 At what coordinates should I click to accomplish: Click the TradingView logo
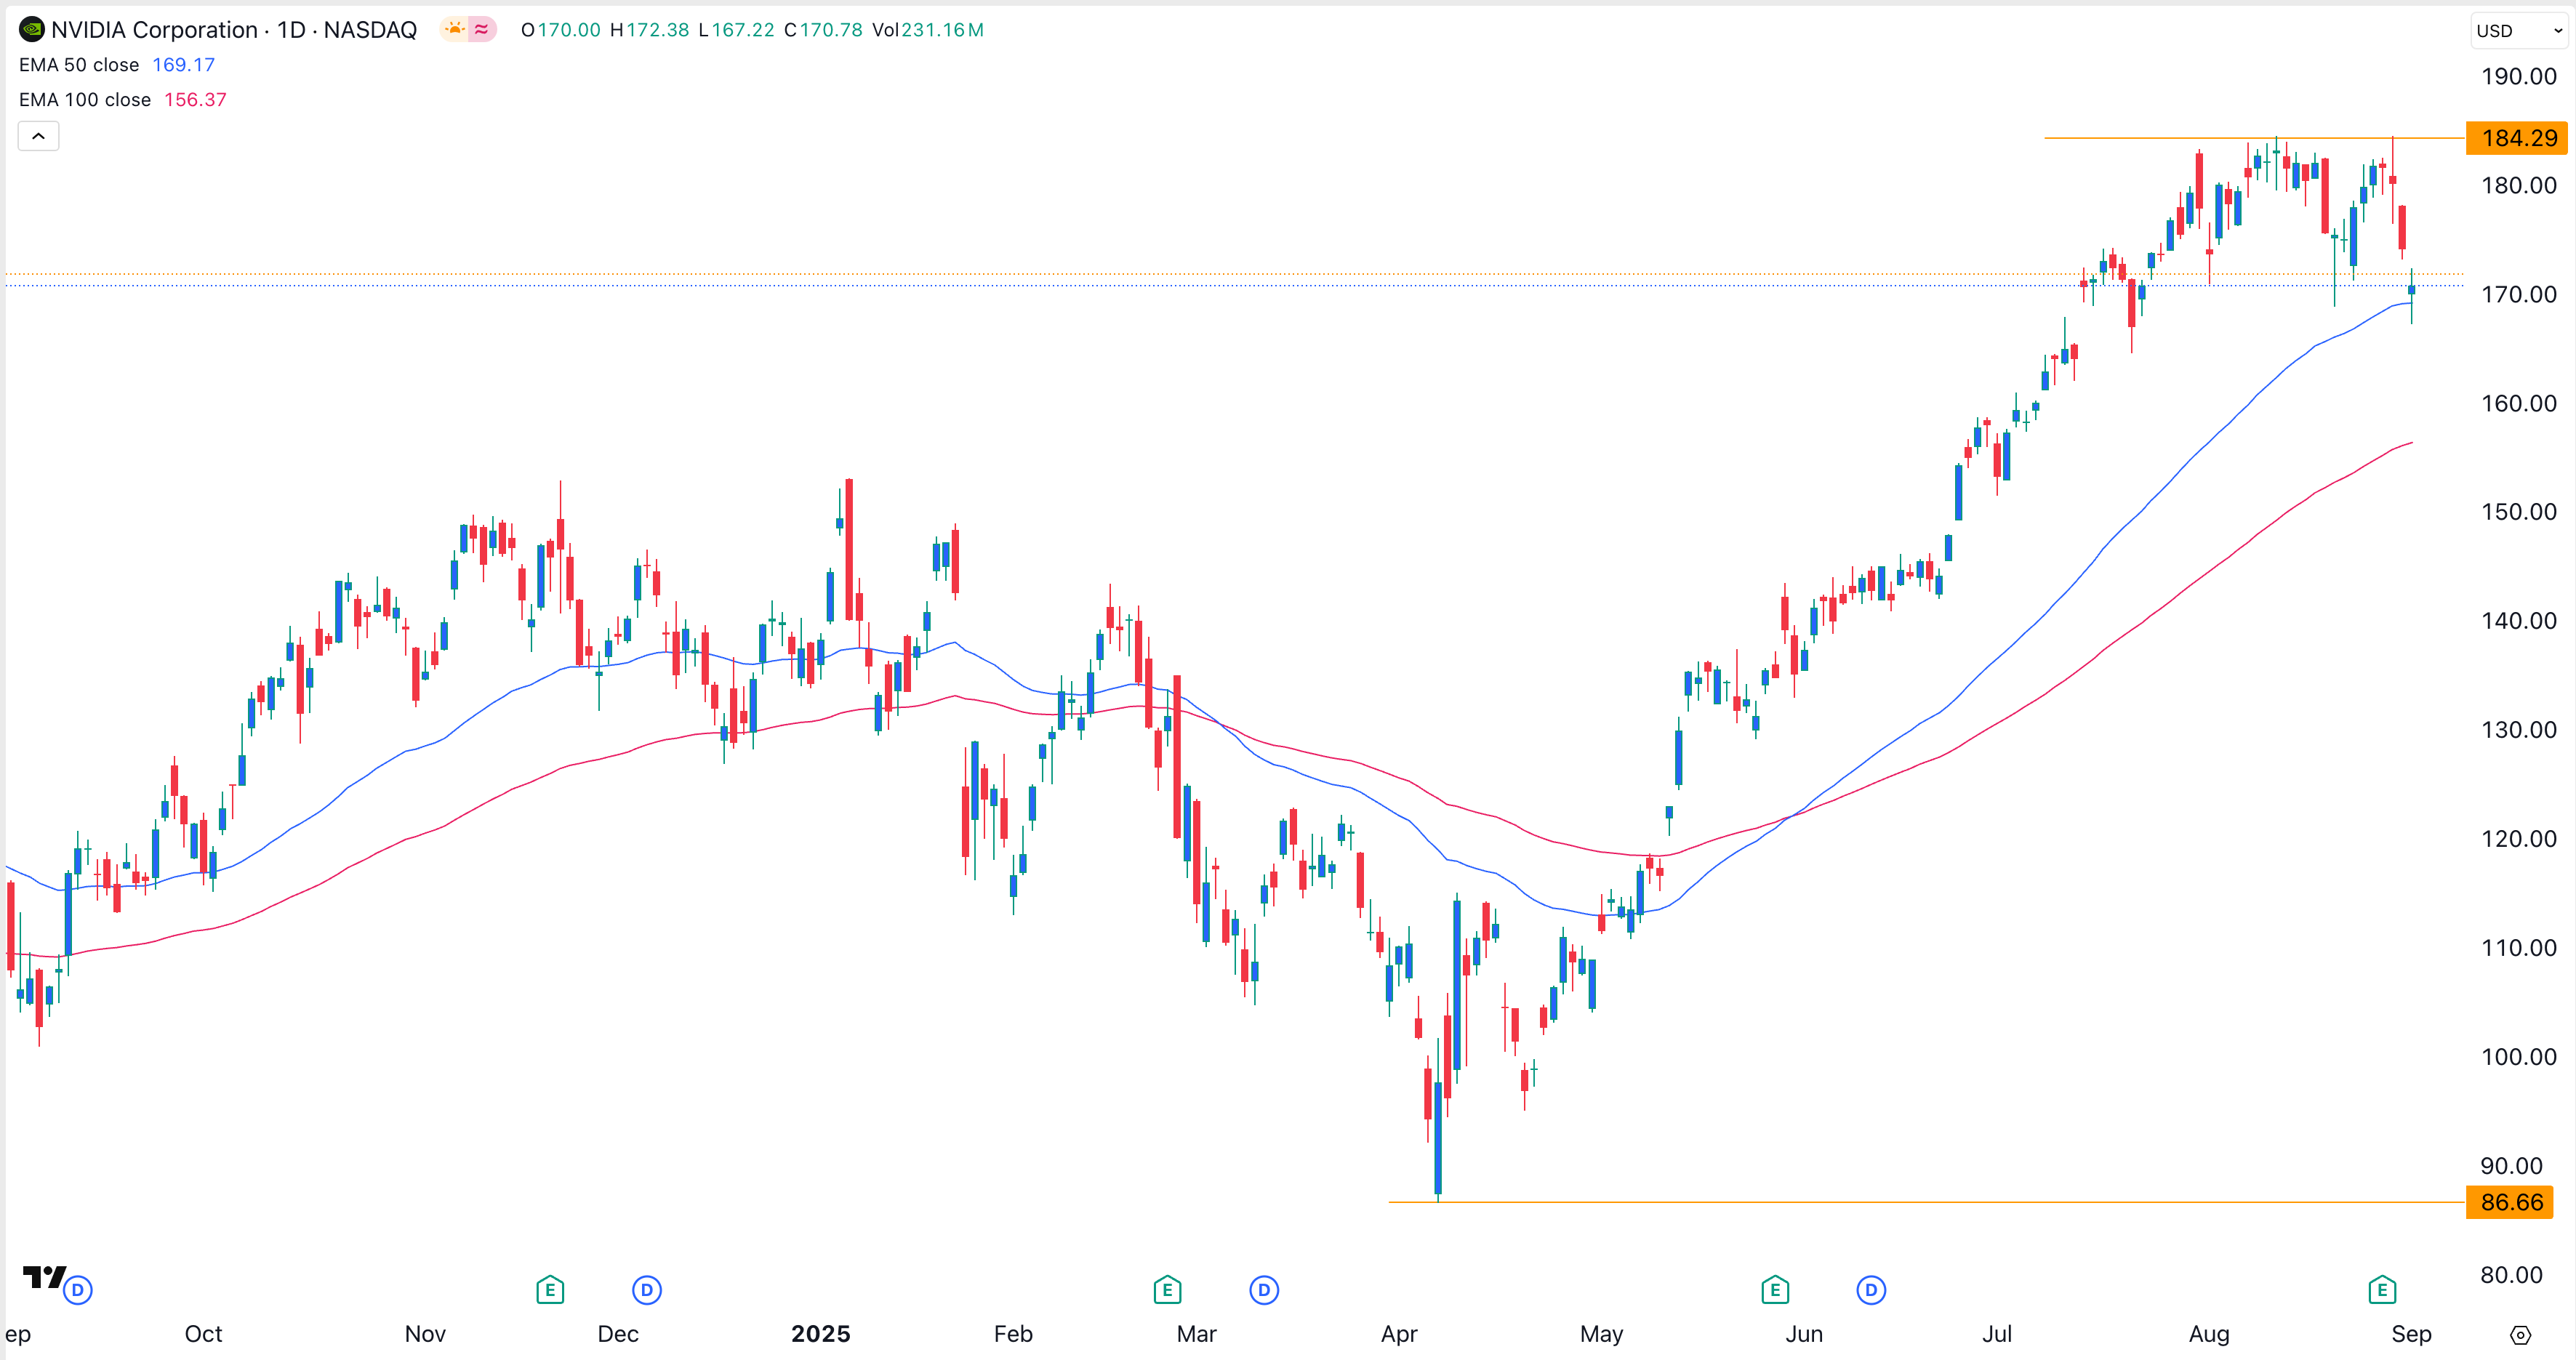pyautogui.click(x=44, y=1277)
